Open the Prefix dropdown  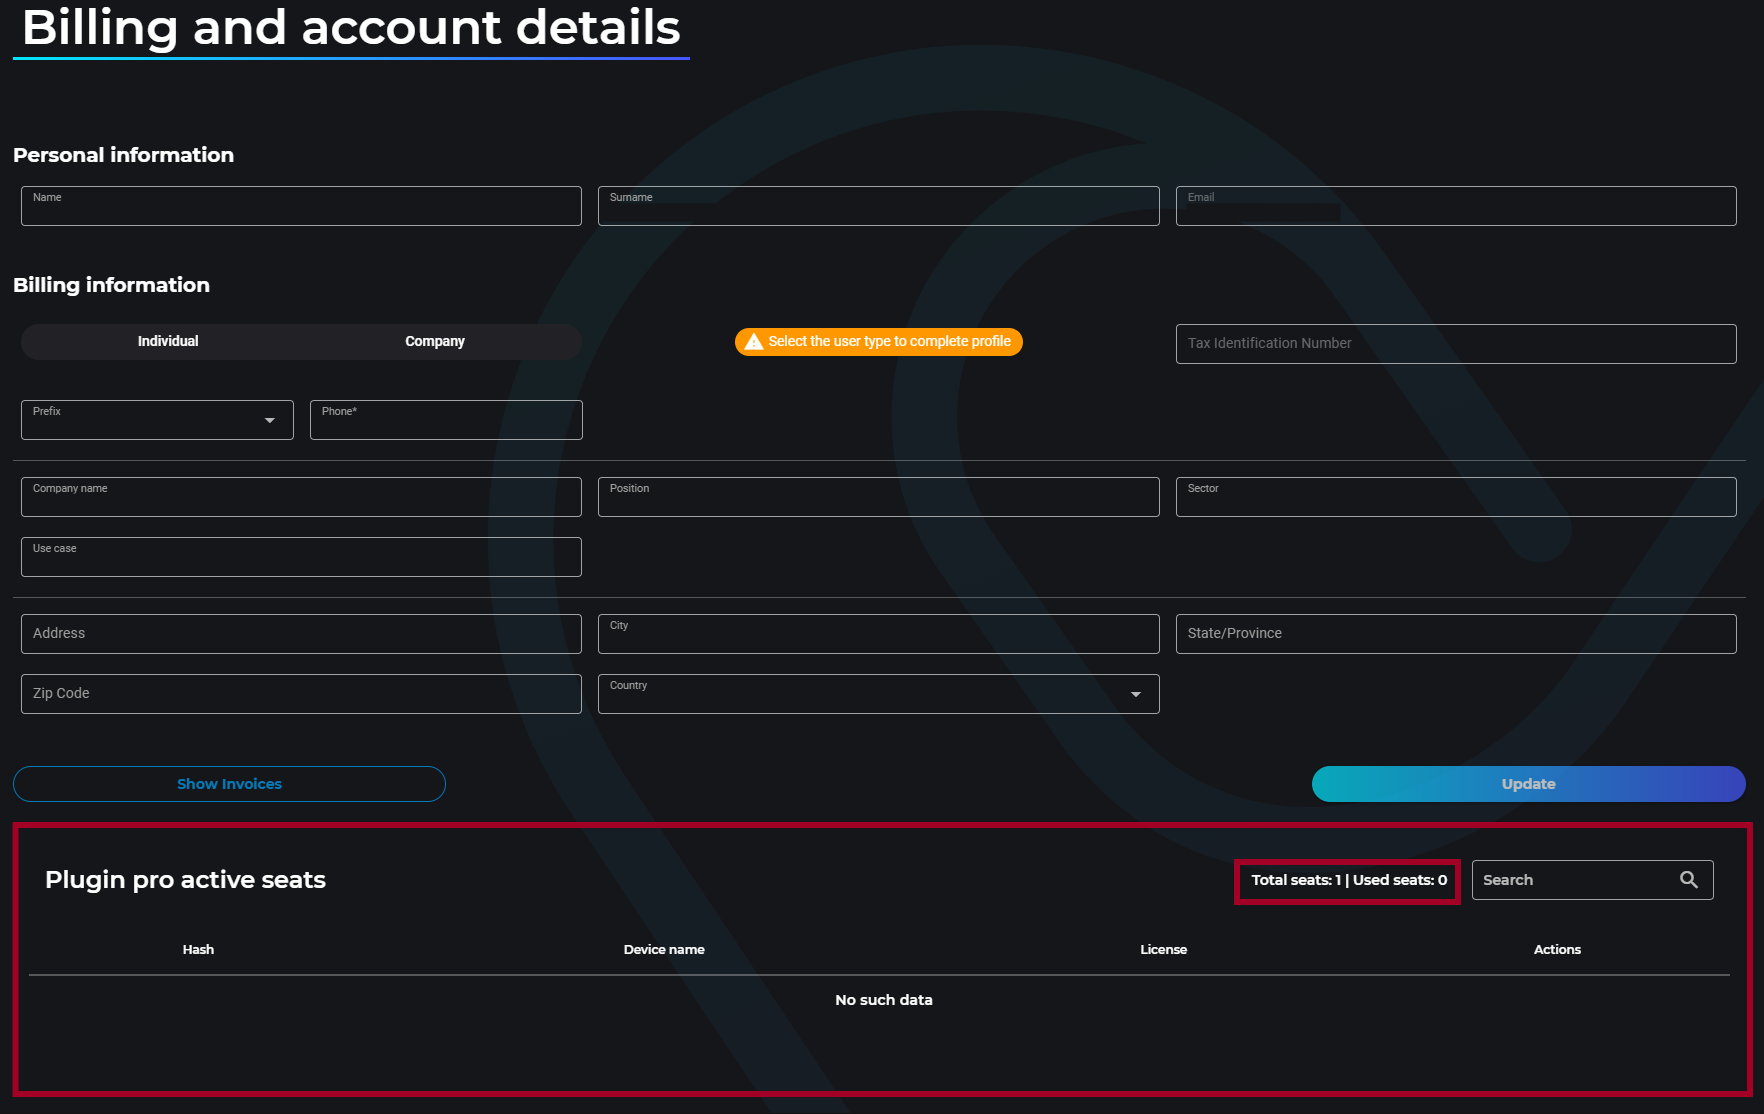157,420
